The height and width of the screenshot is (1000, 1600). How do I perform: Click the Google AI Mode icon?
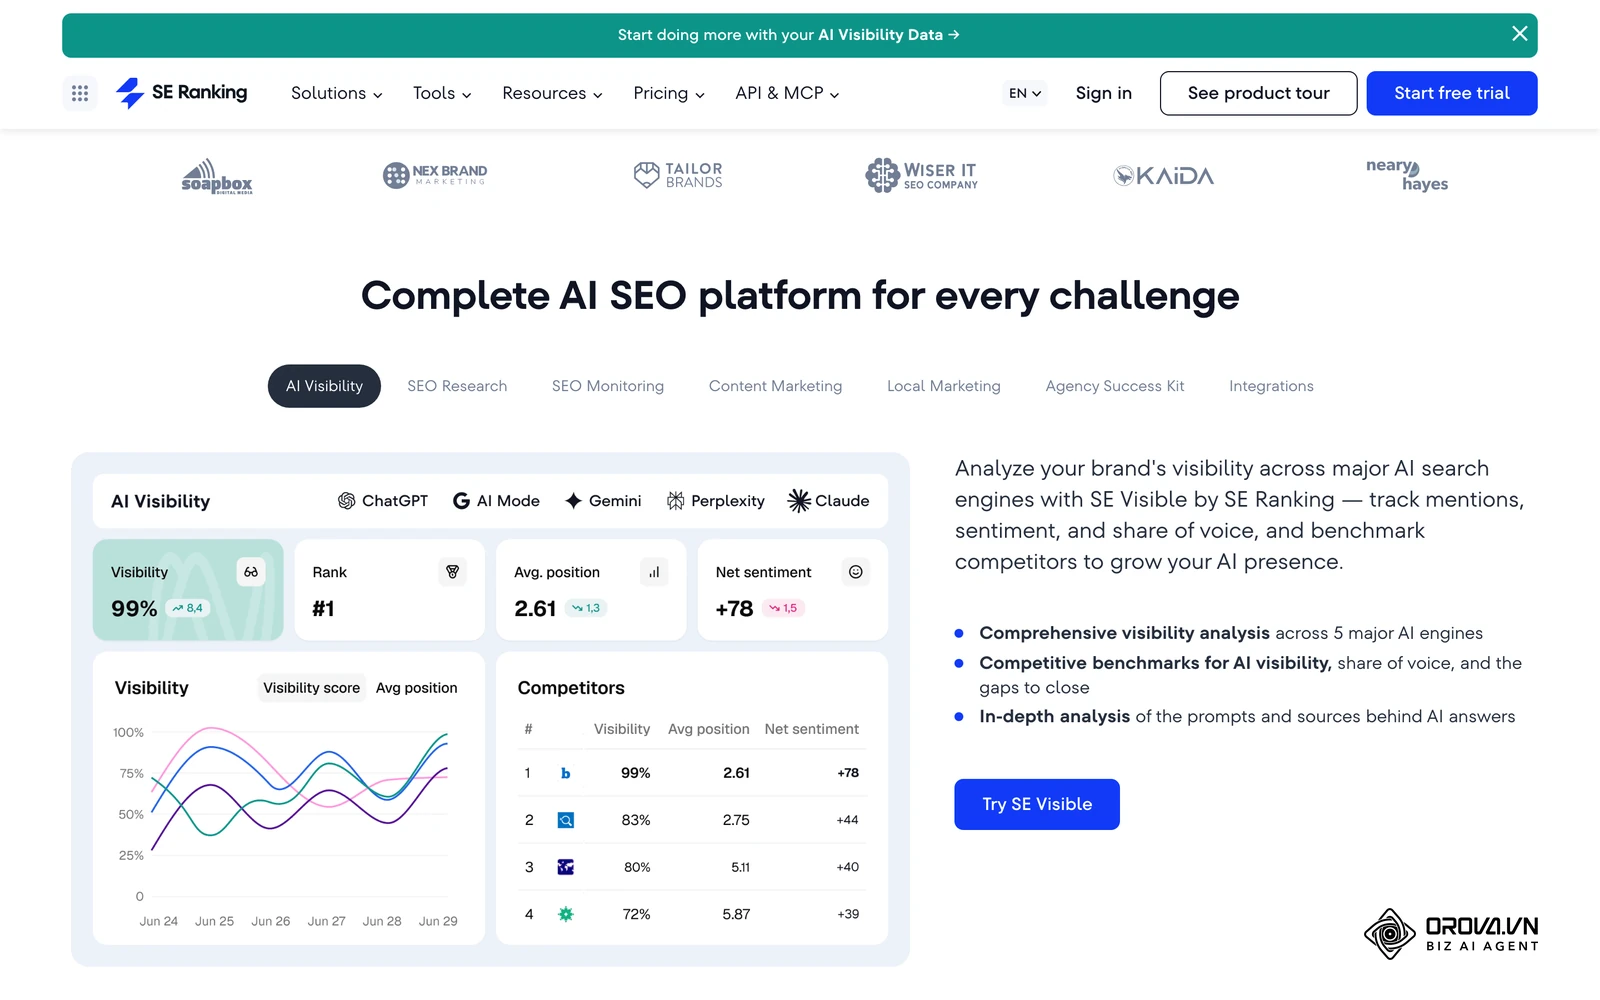[x=461, y=501]
